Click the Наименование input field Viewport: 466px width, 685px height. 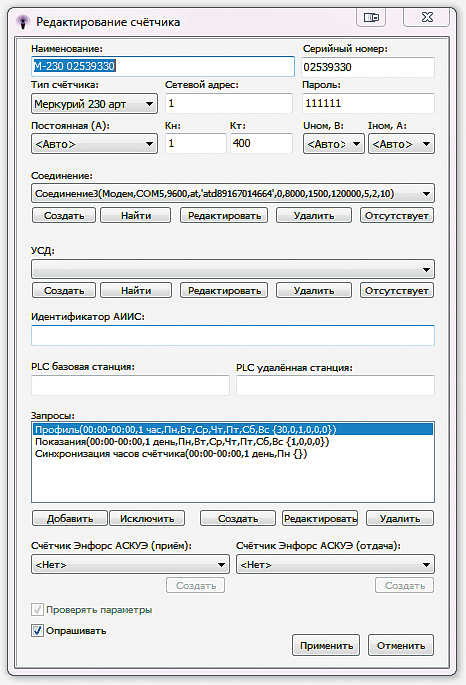point(163,66)
